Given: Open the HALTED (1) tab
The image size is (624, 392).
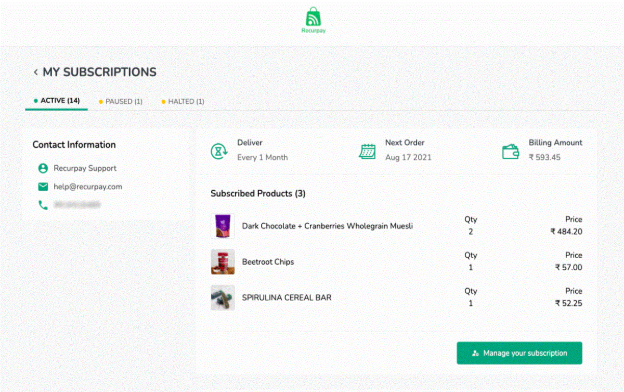Looking at the screenshot, I should [x=183, y=101].
